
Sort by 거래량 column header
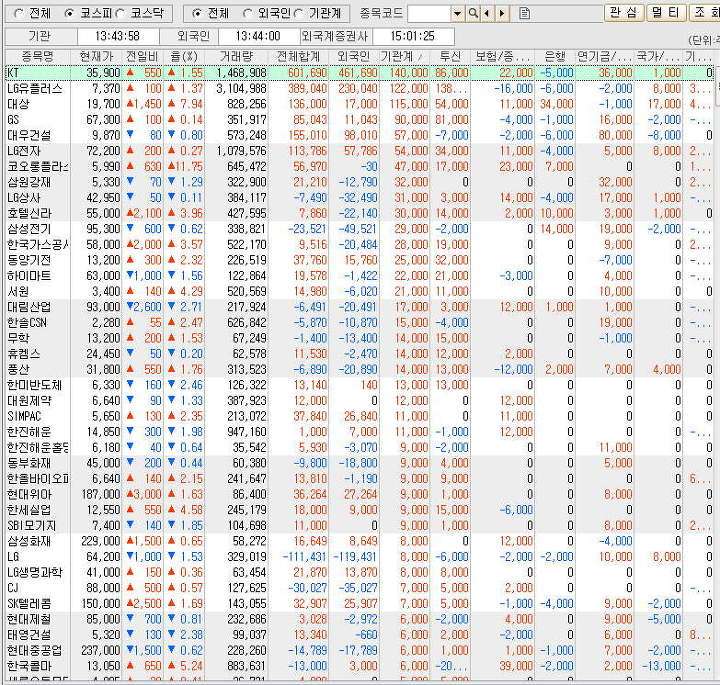236,56
